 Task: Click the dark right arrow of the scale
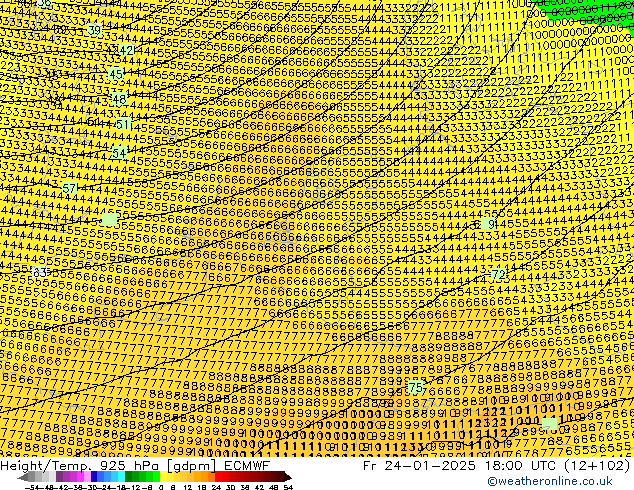pyautogui.click(x=288, y=477)
